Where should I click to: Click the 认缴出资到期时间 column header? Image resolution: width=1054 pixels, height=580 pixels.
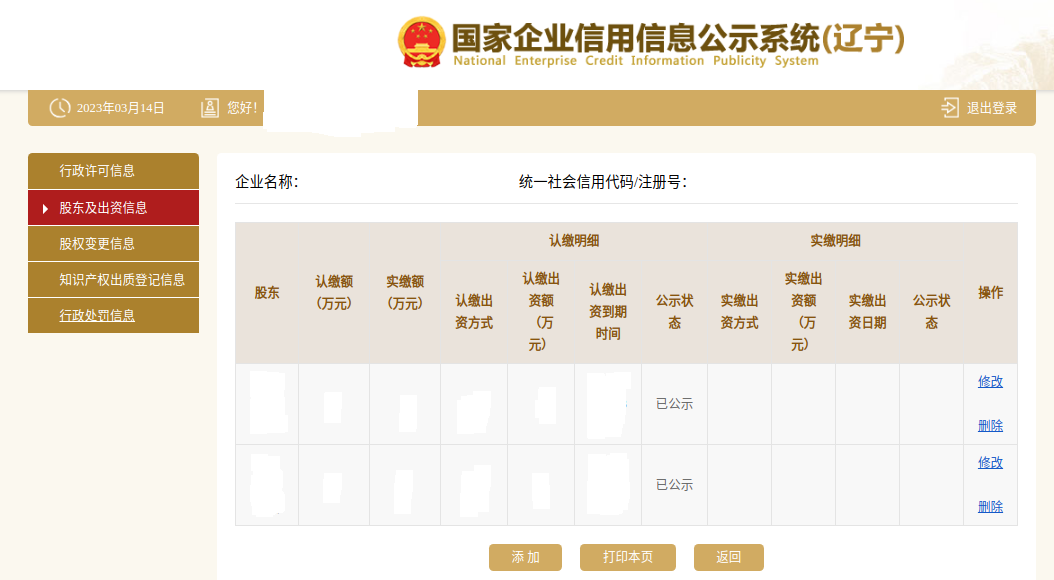tap(608, 311)
